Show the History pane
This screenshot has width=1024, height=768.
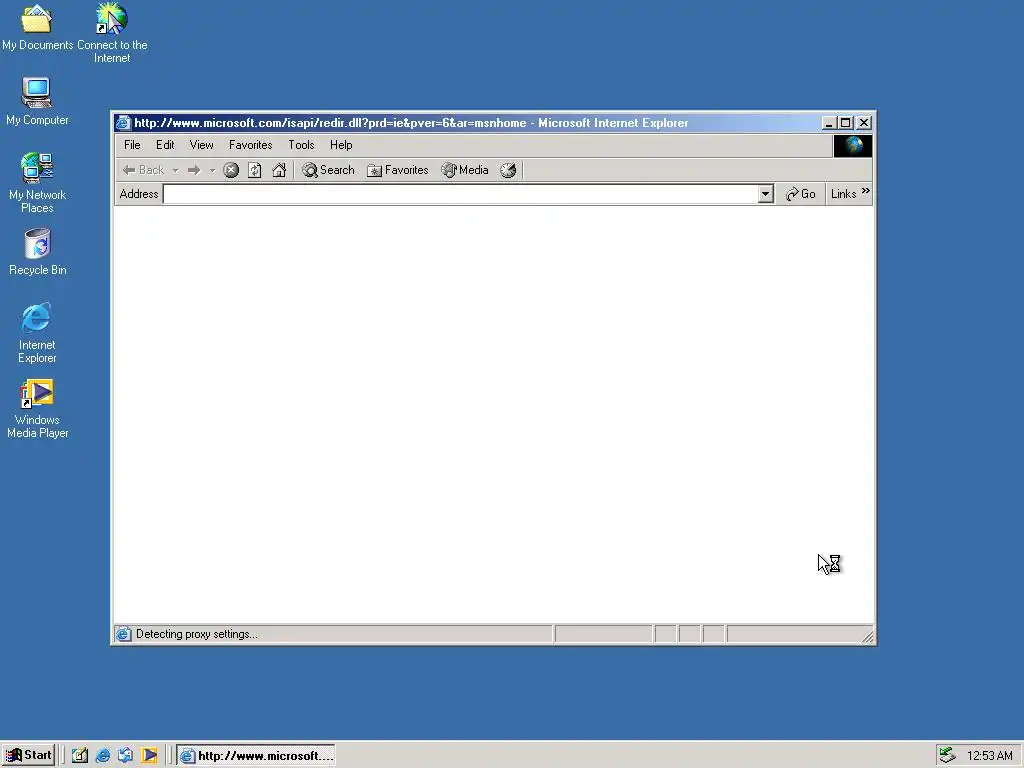tap(508, 170)
